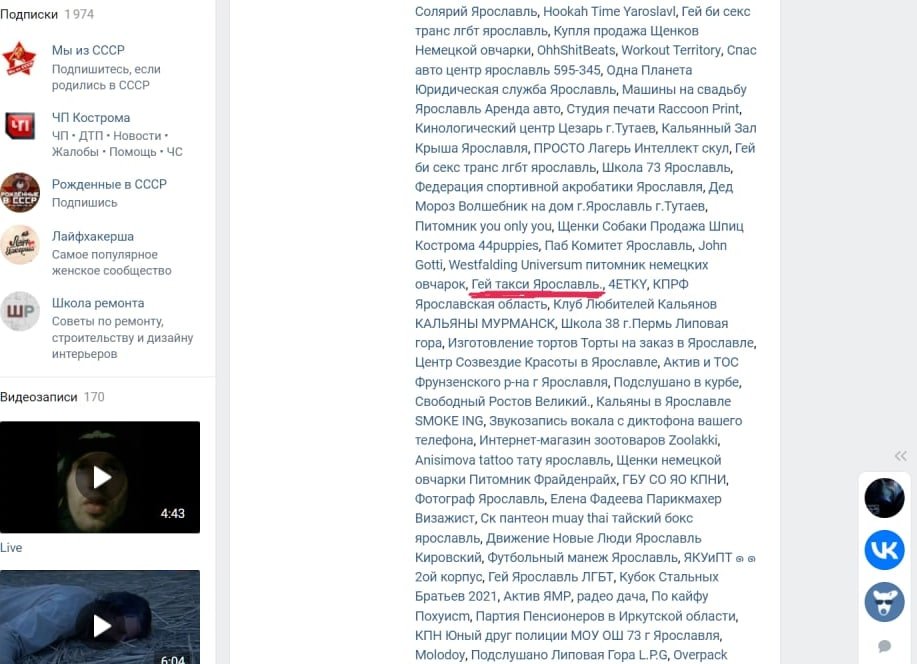The image size is (917, 664).
Task: Open Интернет-магазин зоотоваров Zoolakki link
Action: (x=599, y=441)
